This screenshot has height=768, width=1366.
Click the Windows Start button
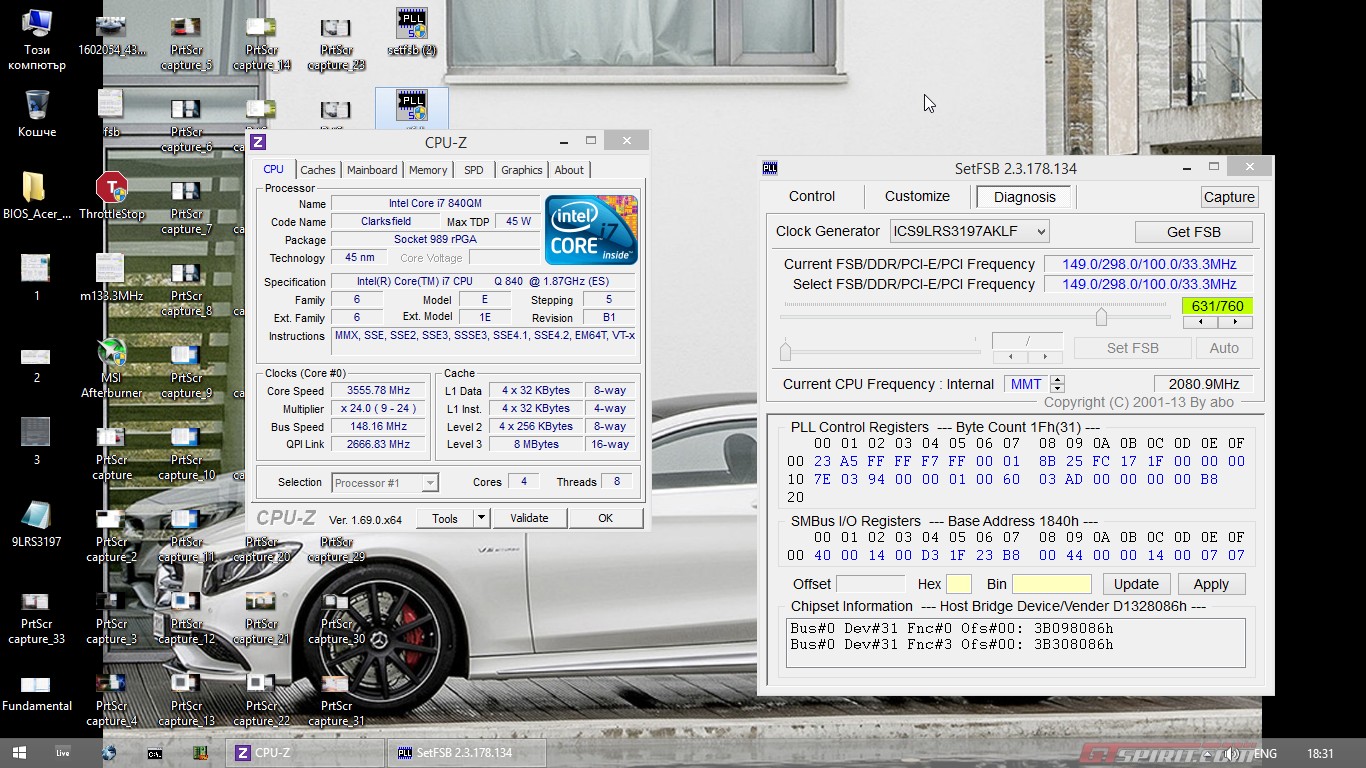[19, 753]
